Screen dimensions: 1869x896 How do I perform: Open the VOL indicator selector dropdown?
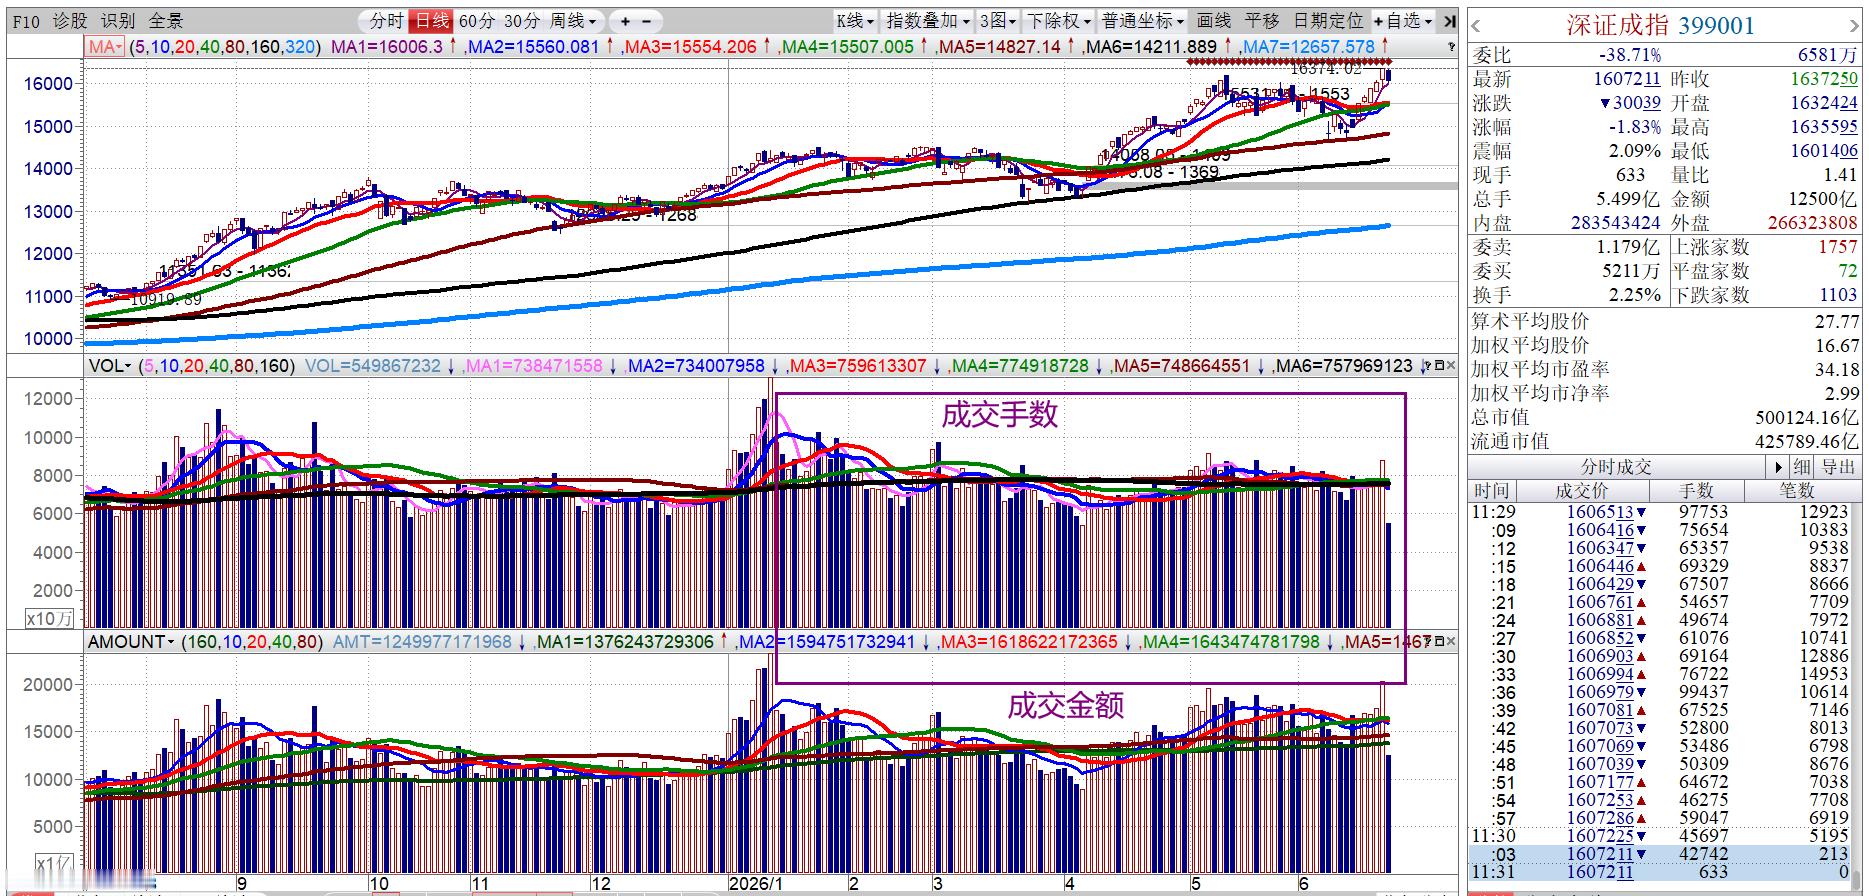tap(110, 366)
